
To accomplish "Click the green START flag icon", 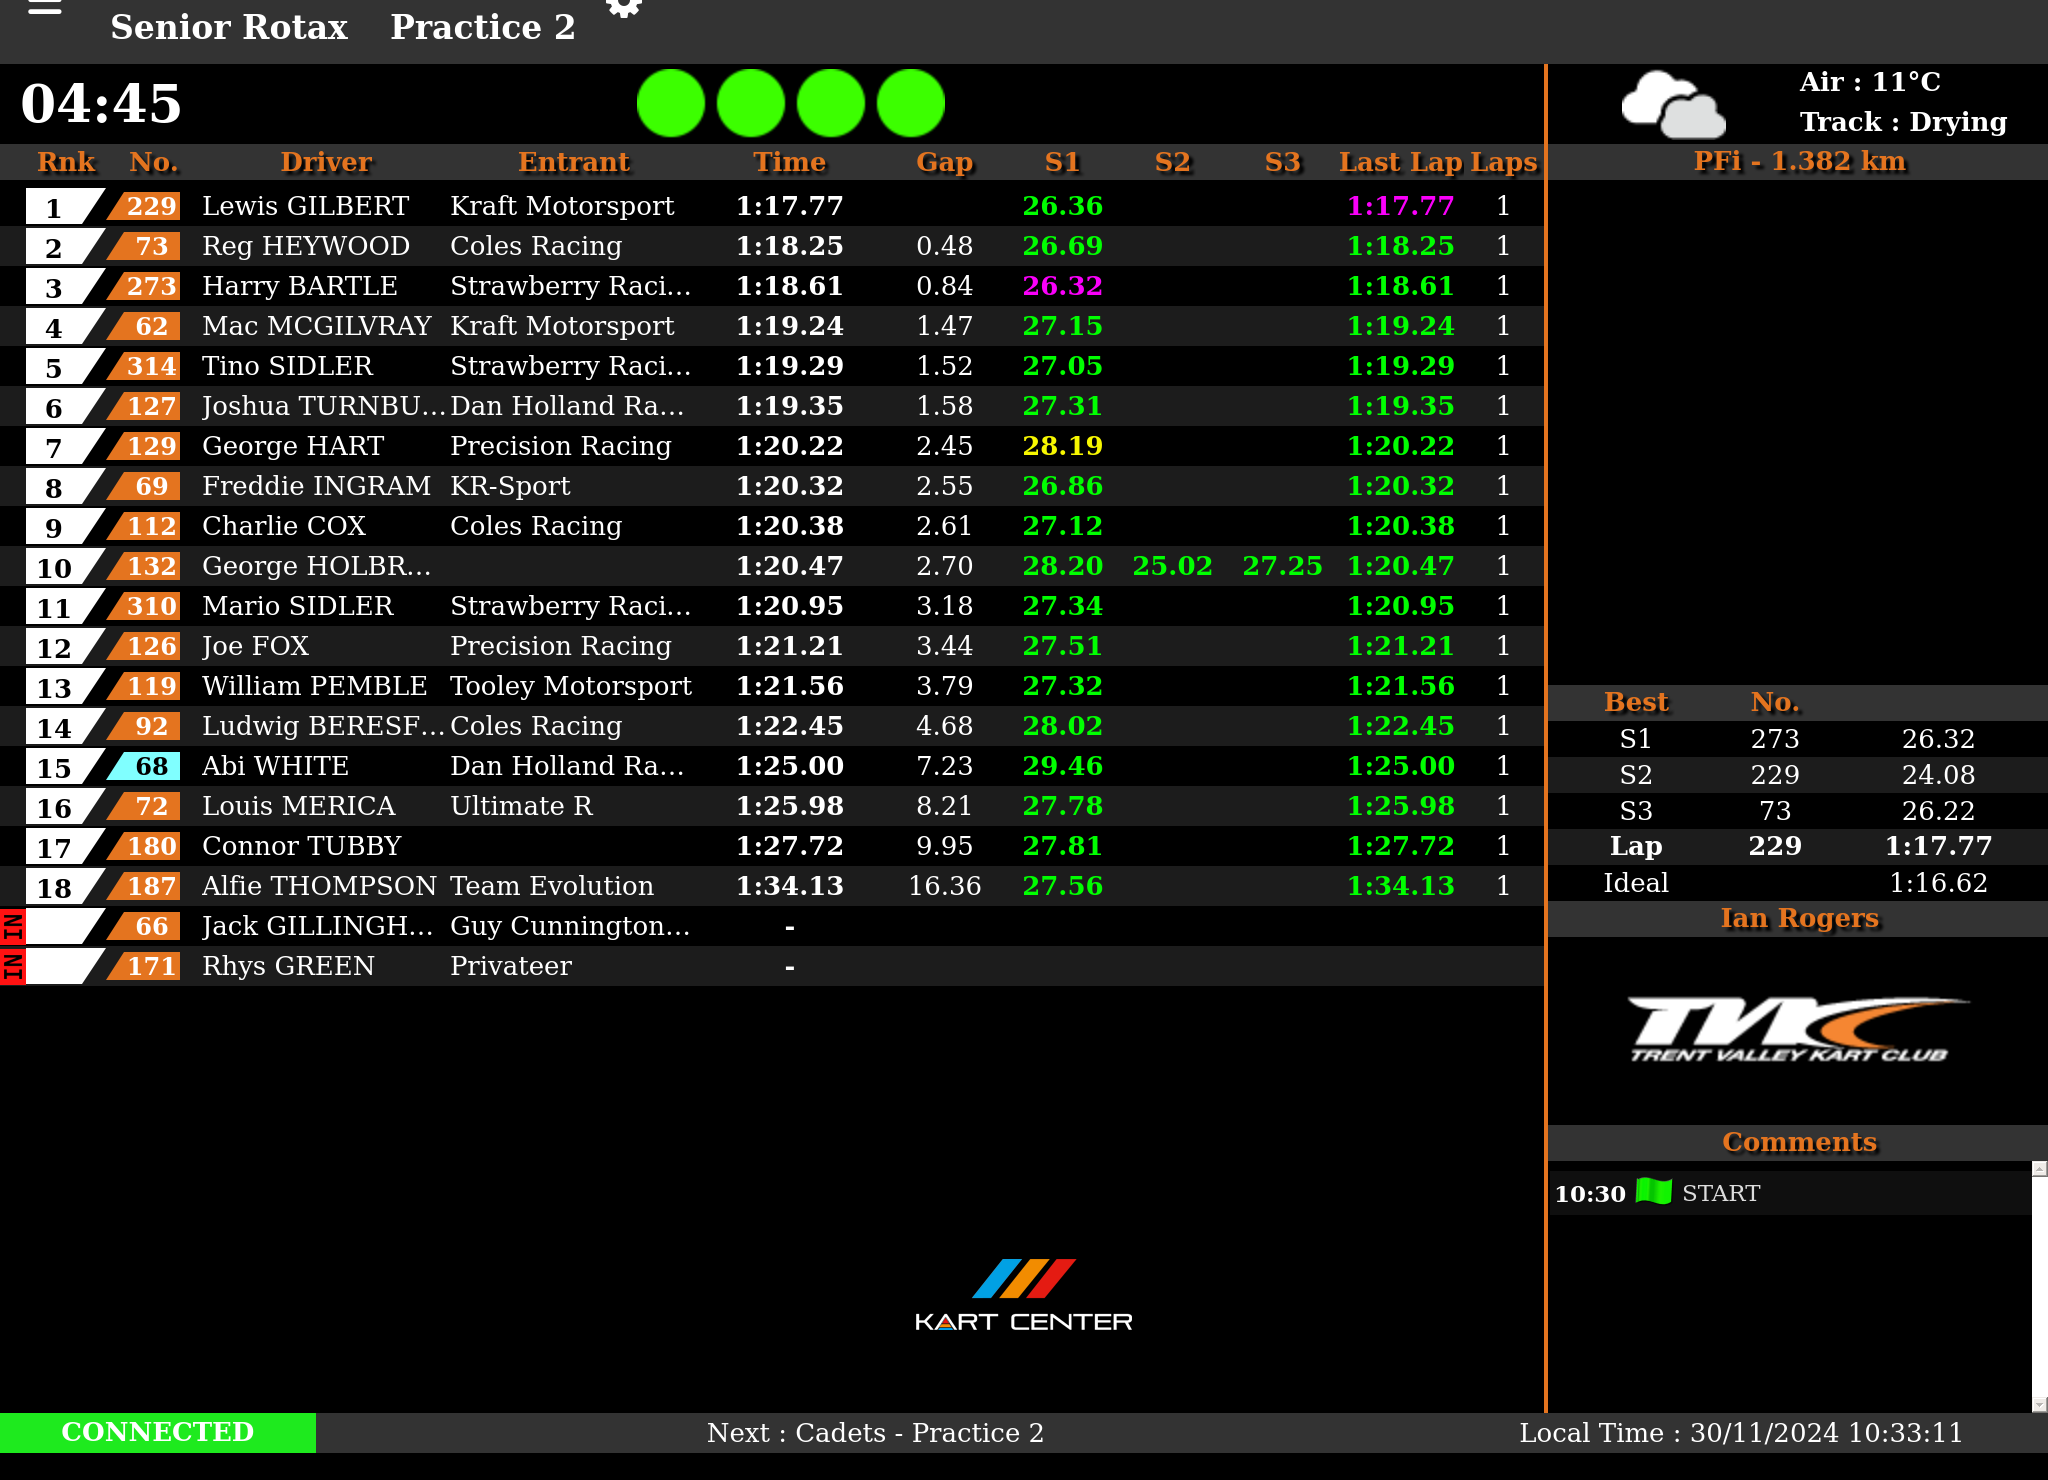I will [1654, 1192].
